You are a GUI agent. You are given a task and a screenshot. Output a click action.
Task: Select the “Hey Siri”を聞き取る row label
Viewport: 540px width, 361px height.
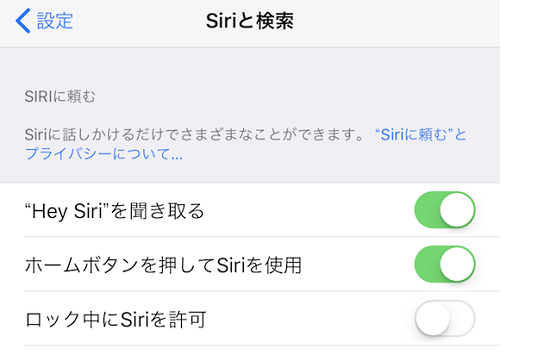tap(115, 211)
